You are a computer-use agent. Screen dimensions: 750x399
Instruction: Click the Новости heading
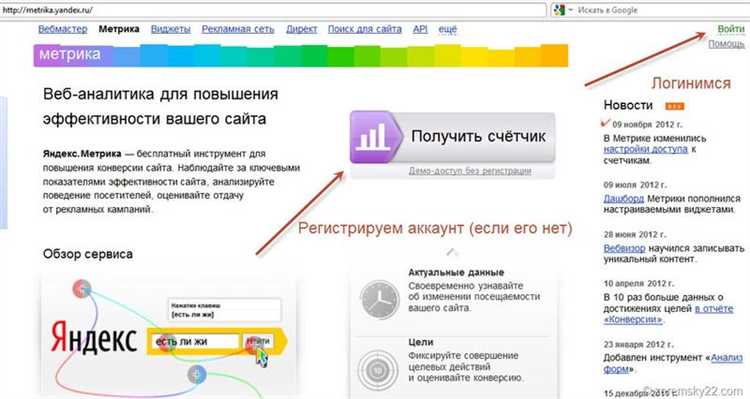click(628, 105)
